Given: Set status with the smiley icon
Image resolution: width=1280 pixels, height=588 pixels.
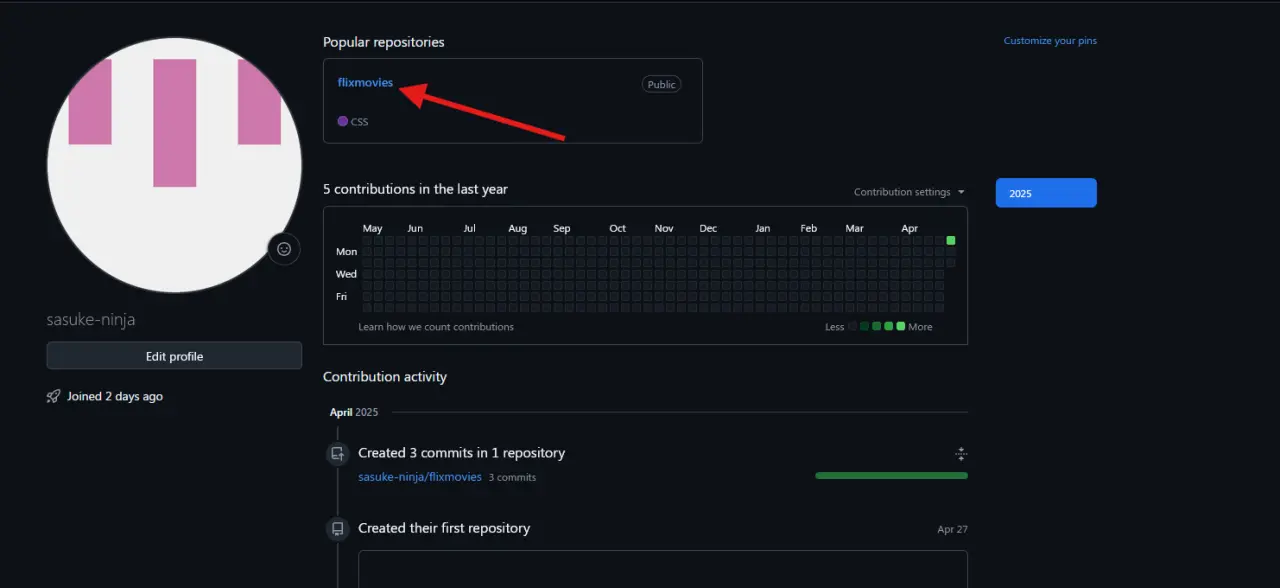Looking at the screenshot, I should coord(284,249).
